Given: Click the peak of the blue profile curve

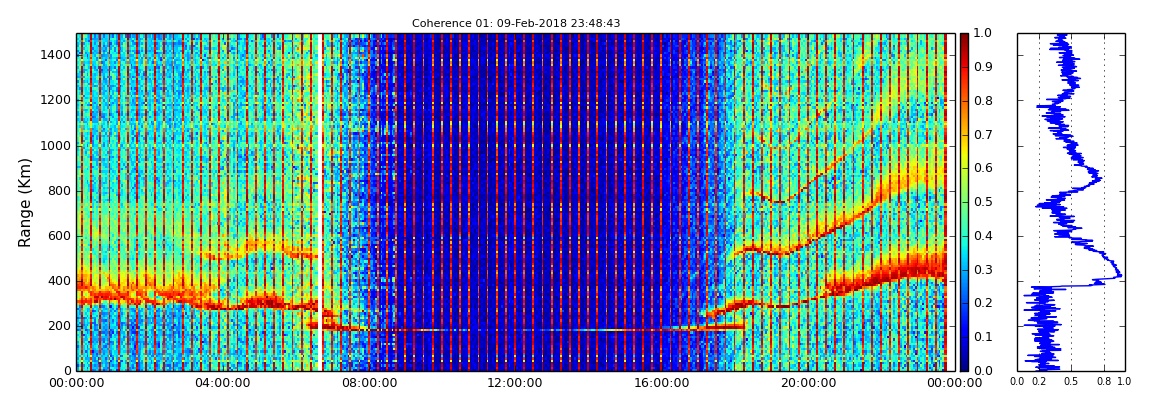Looking at the screenshot, I should pyautogui.click(x=1121, y=276).
